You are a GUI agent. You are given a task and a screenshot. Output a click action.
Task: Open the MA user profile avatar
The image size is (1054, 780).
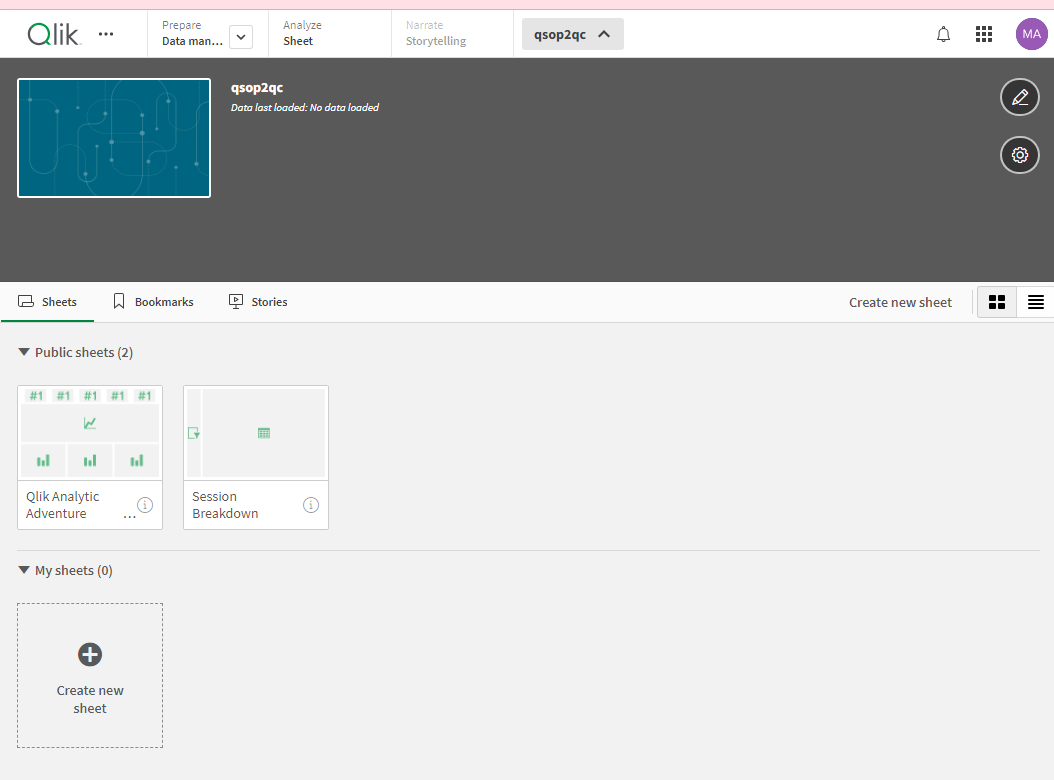point(1032,34)
